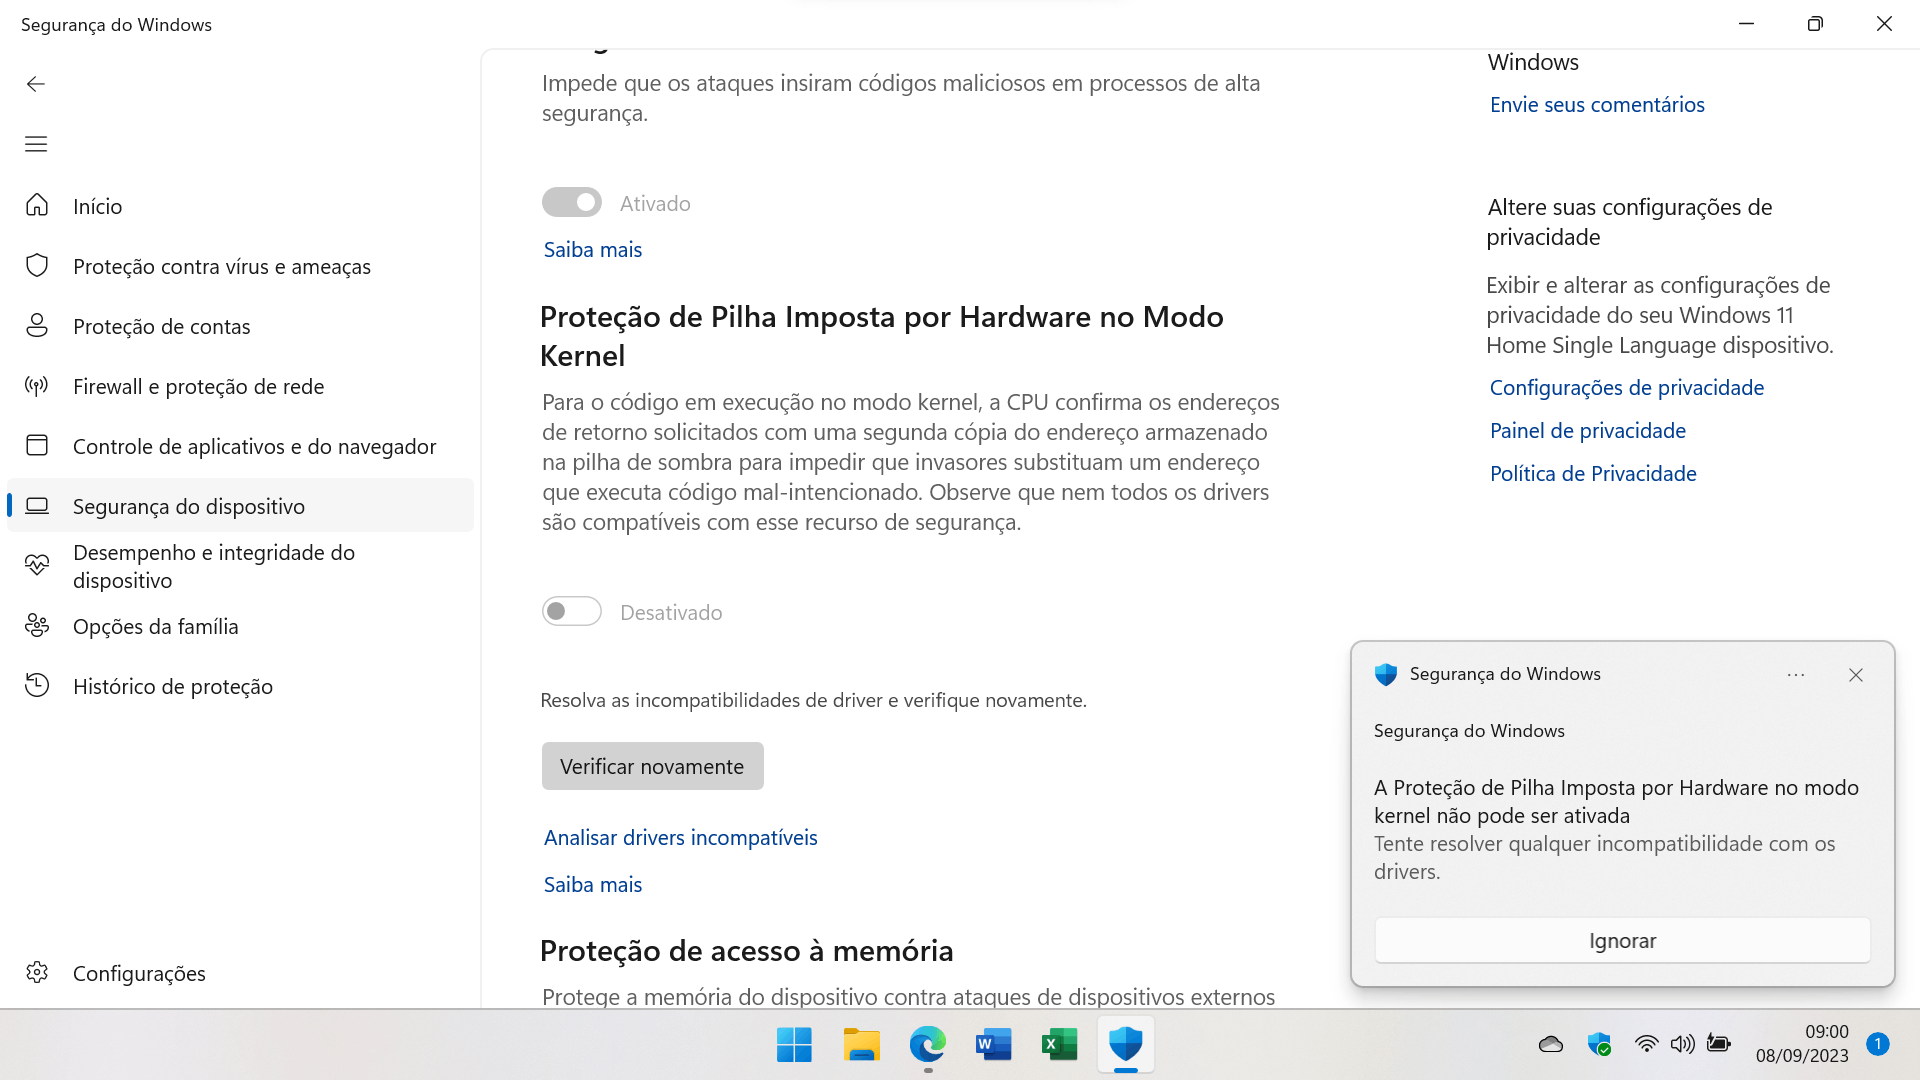Click the Desempenho e integridade heart icon

point(37,566)
